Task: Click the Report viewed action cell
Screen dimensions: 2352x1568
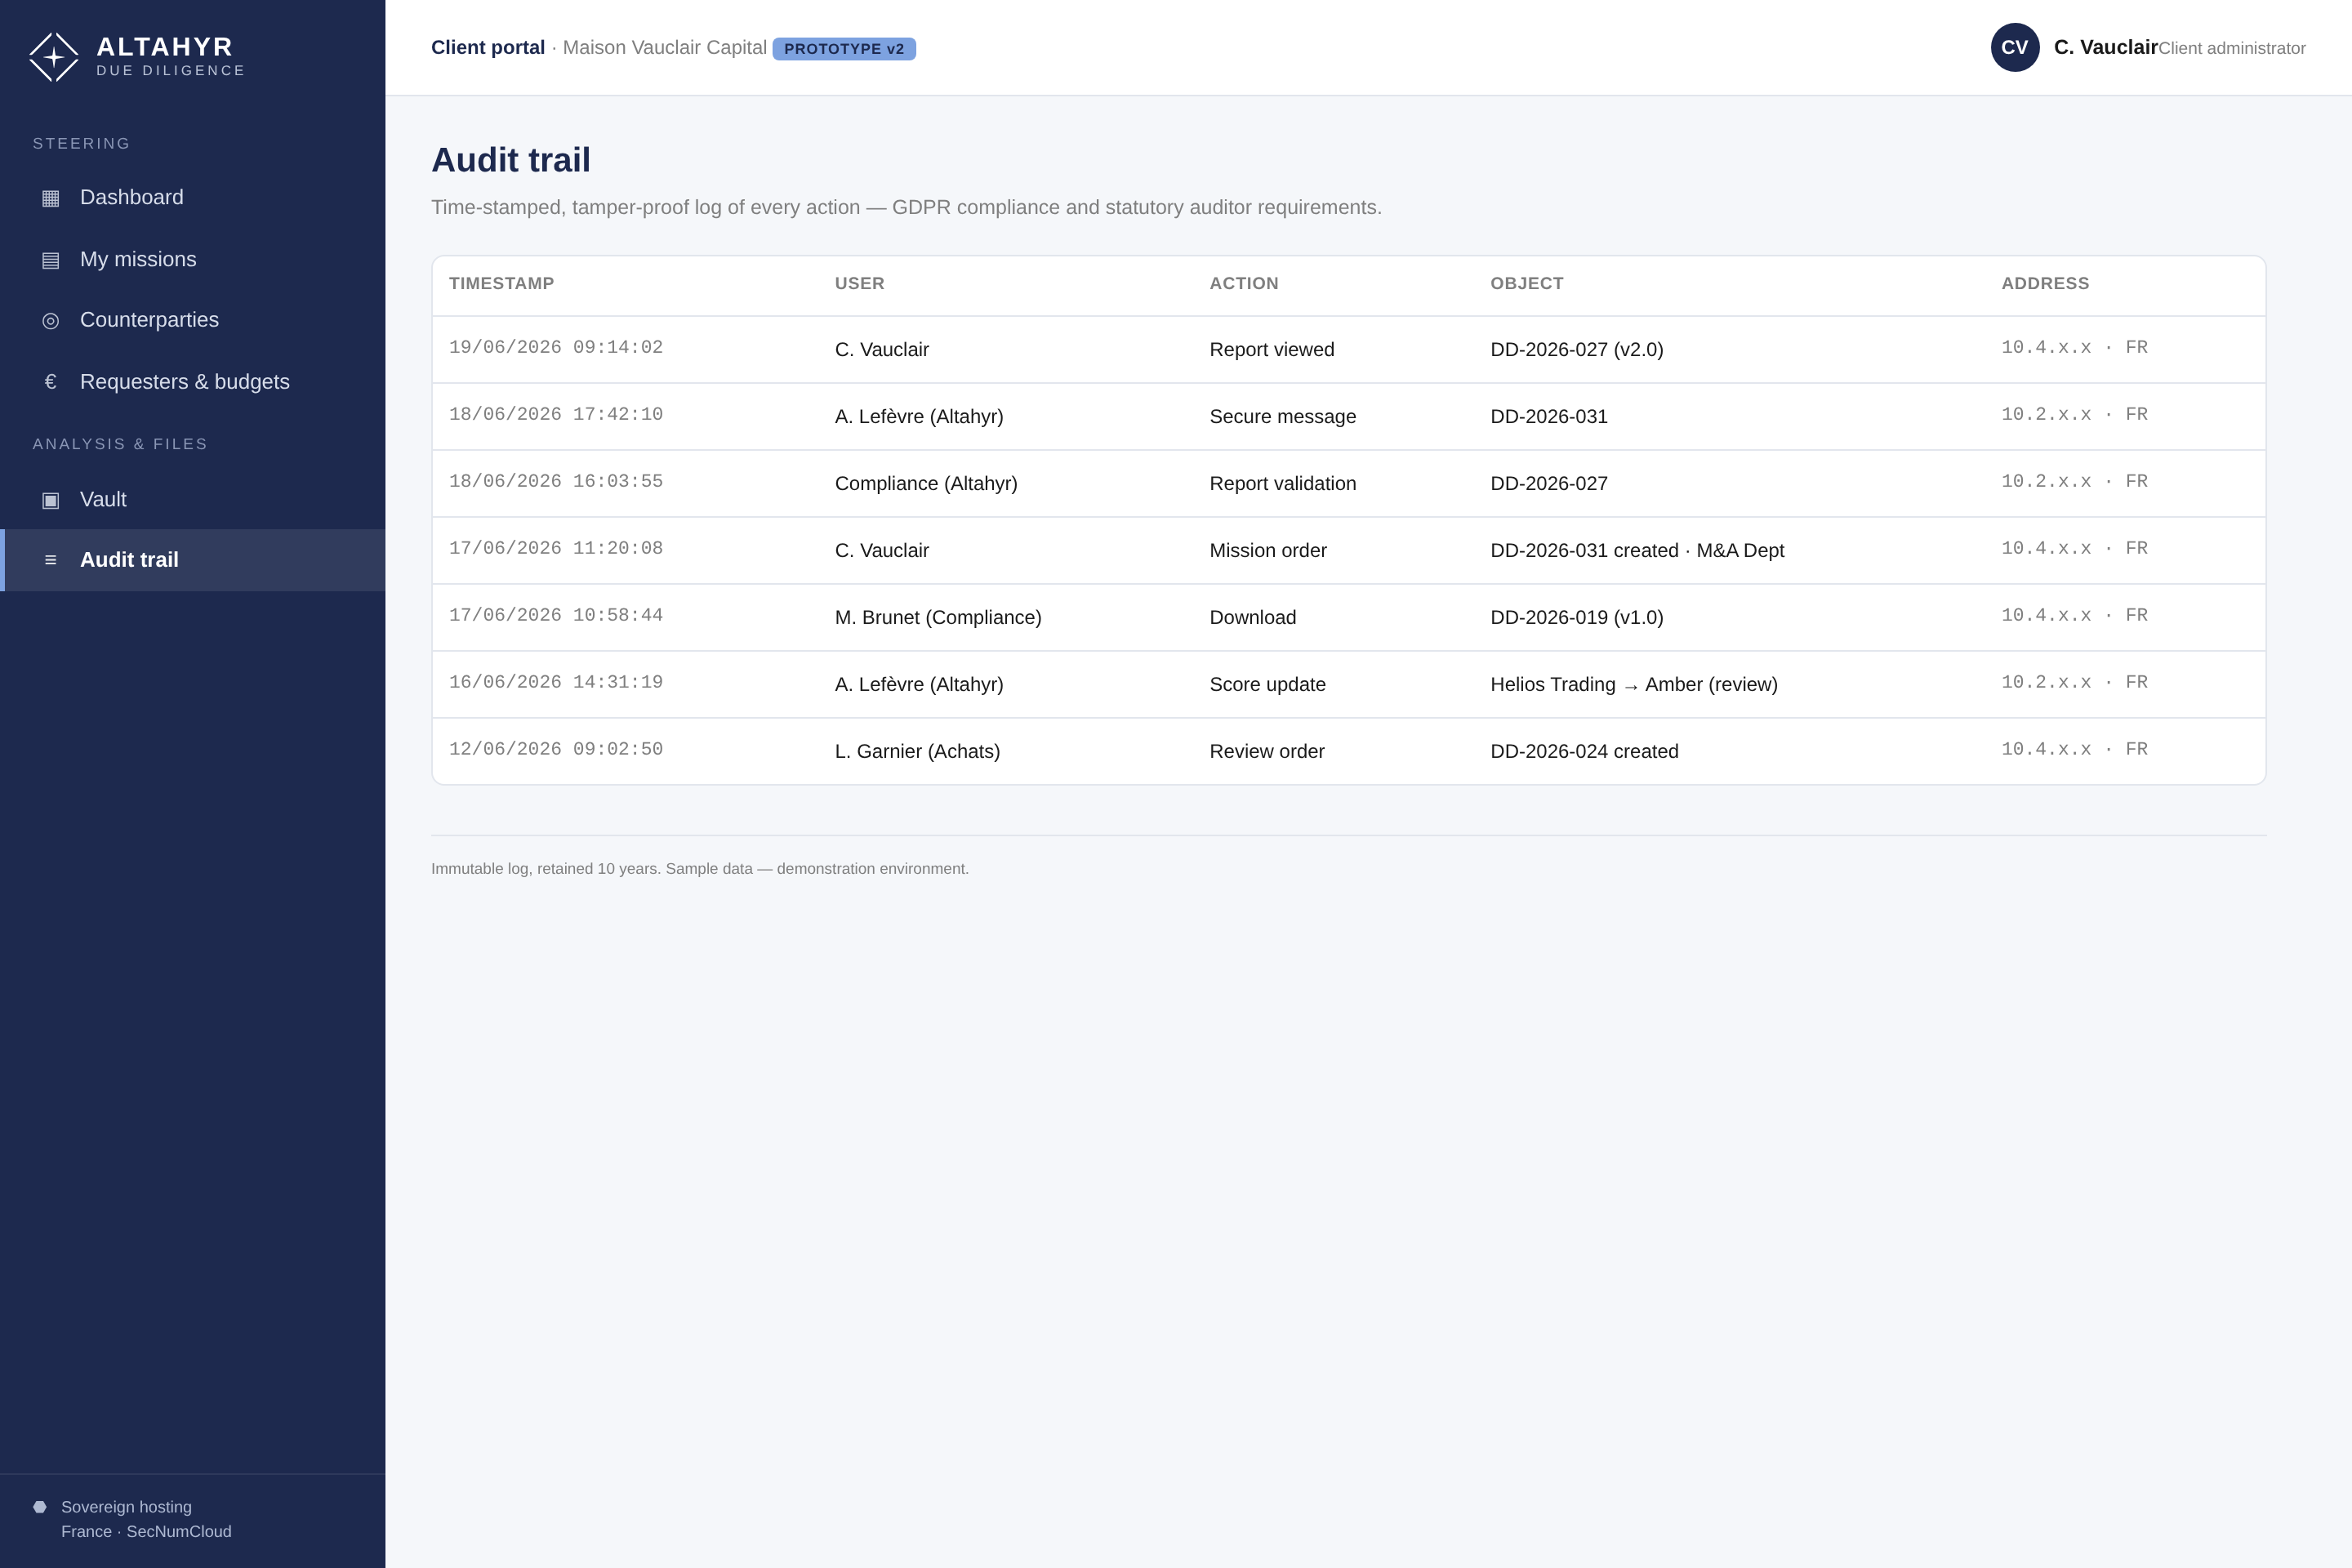Action: pos(1272,350)
